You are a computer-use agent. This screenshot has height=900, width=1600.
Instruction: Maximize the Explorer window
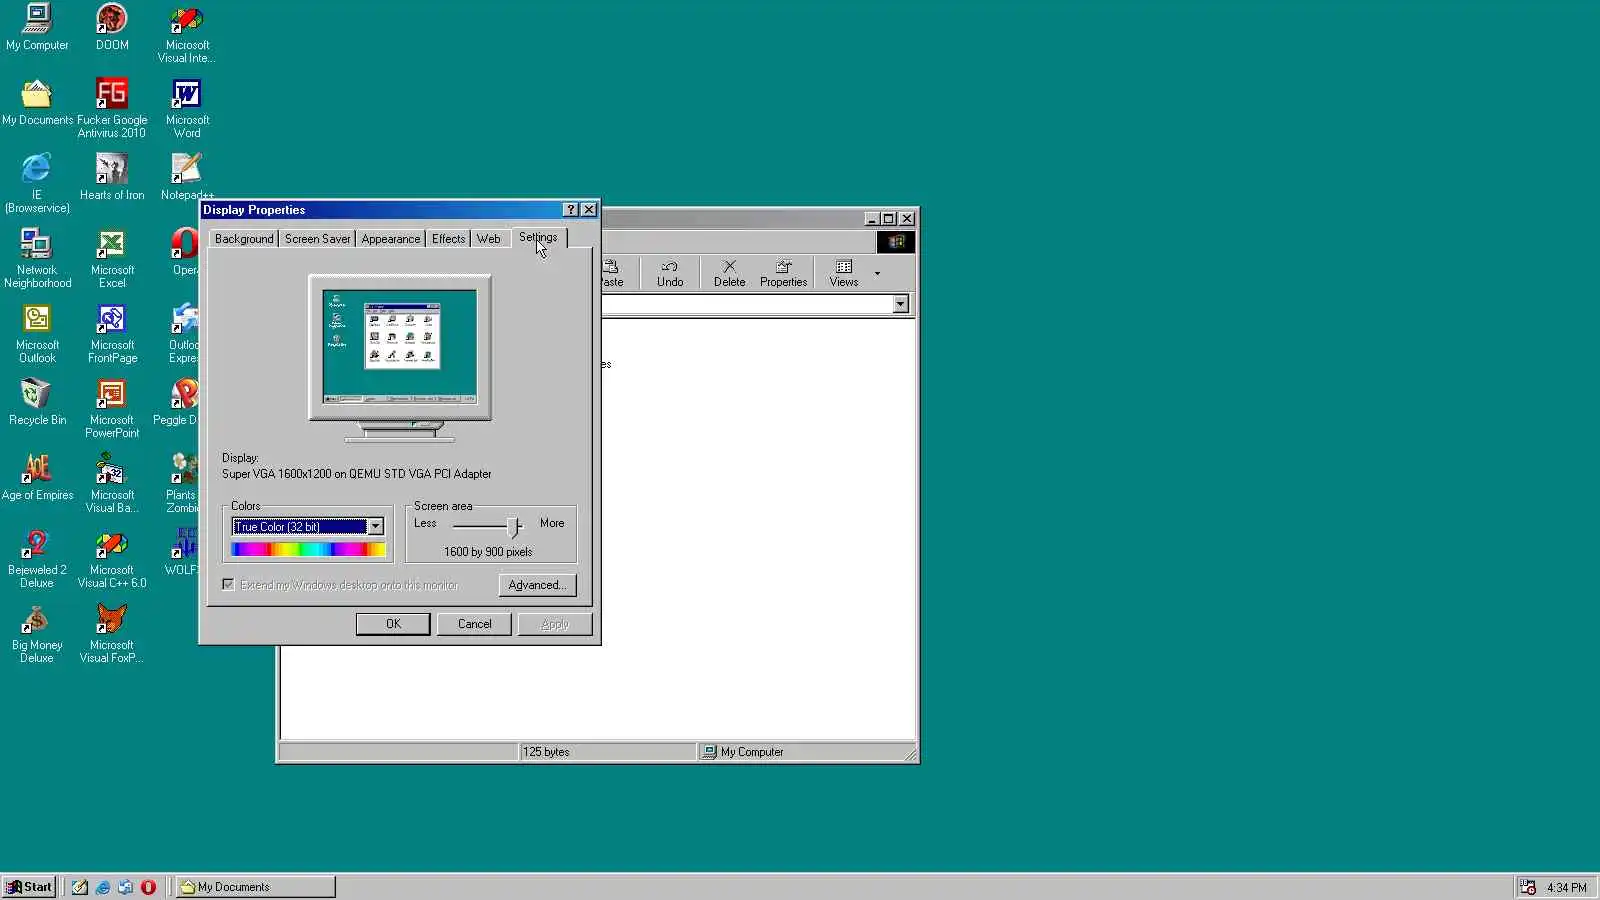tap(889, 219)
